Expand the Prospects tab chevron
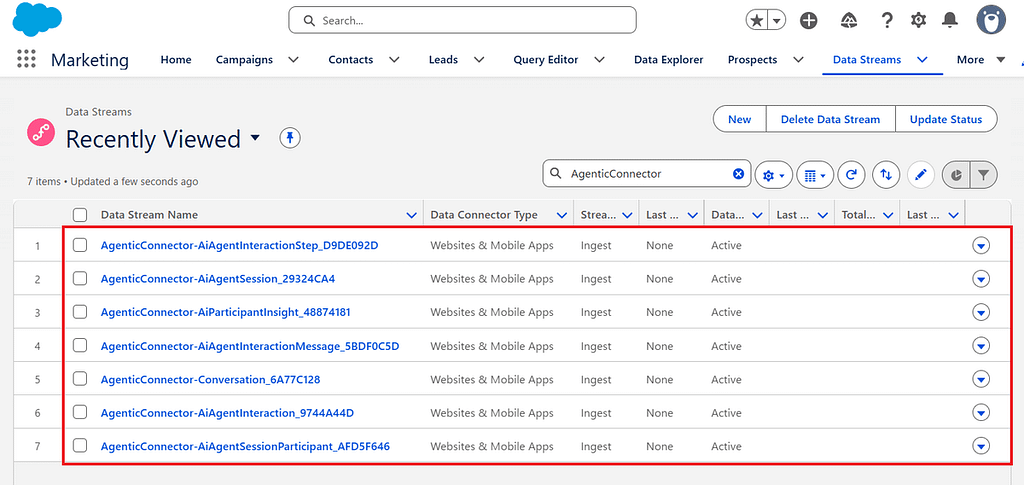The height and width of the screenshot is (485, 1024). 798,59
